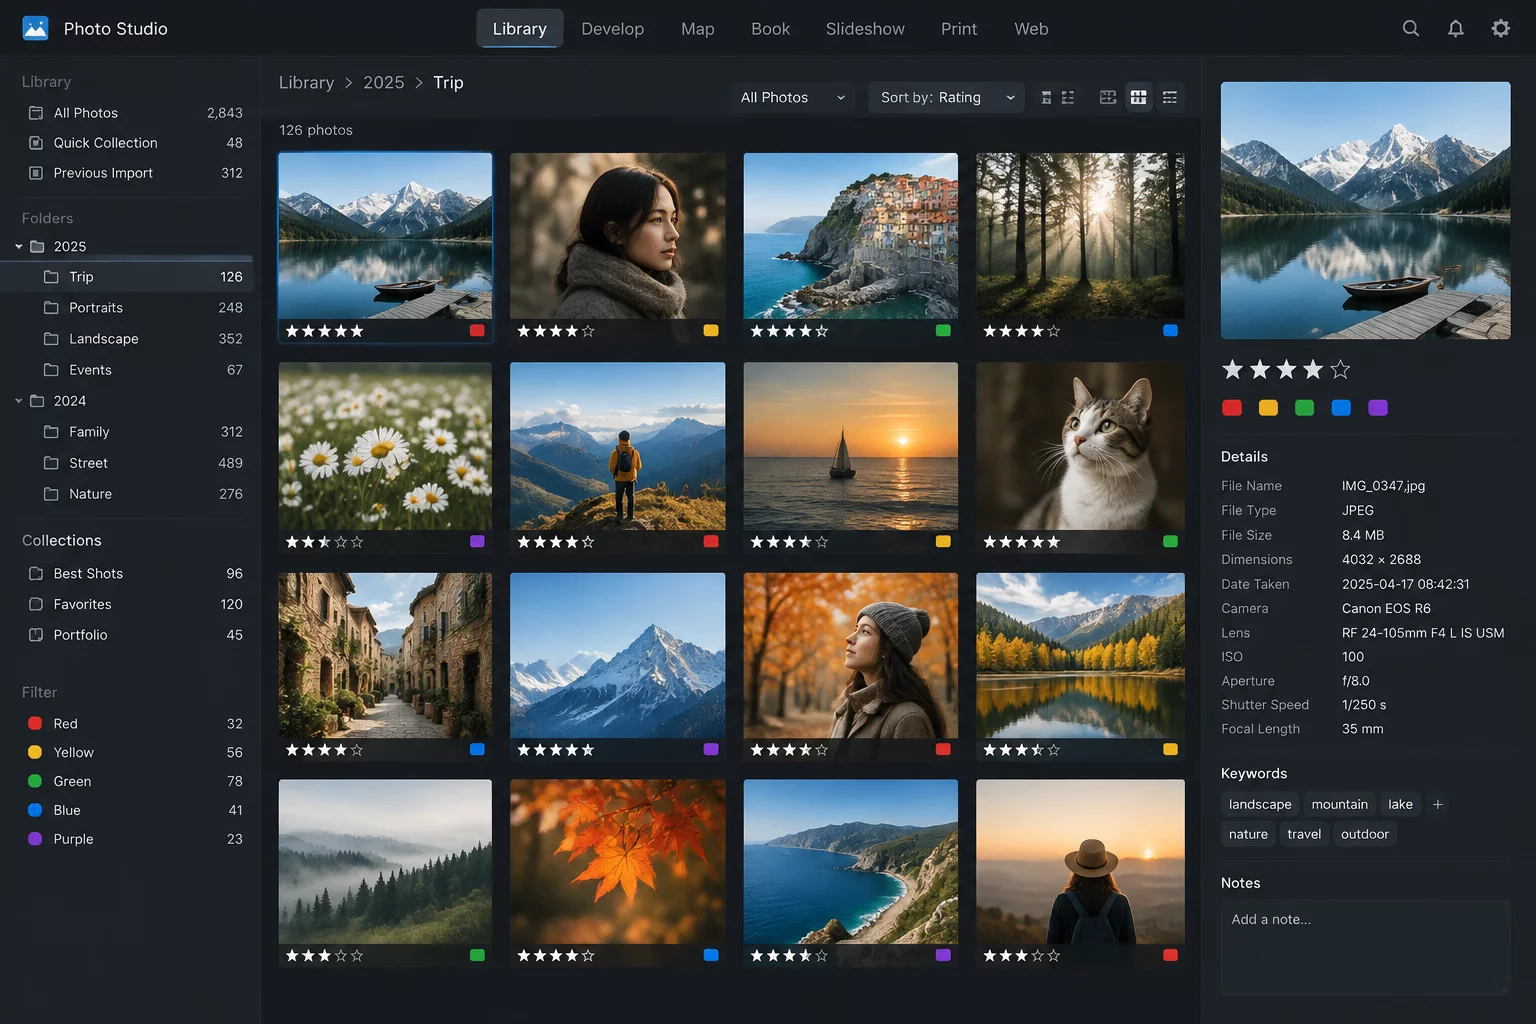
Task: Click the Favorites collection icon
Action: pyautogui.click(x=36, y=604)
